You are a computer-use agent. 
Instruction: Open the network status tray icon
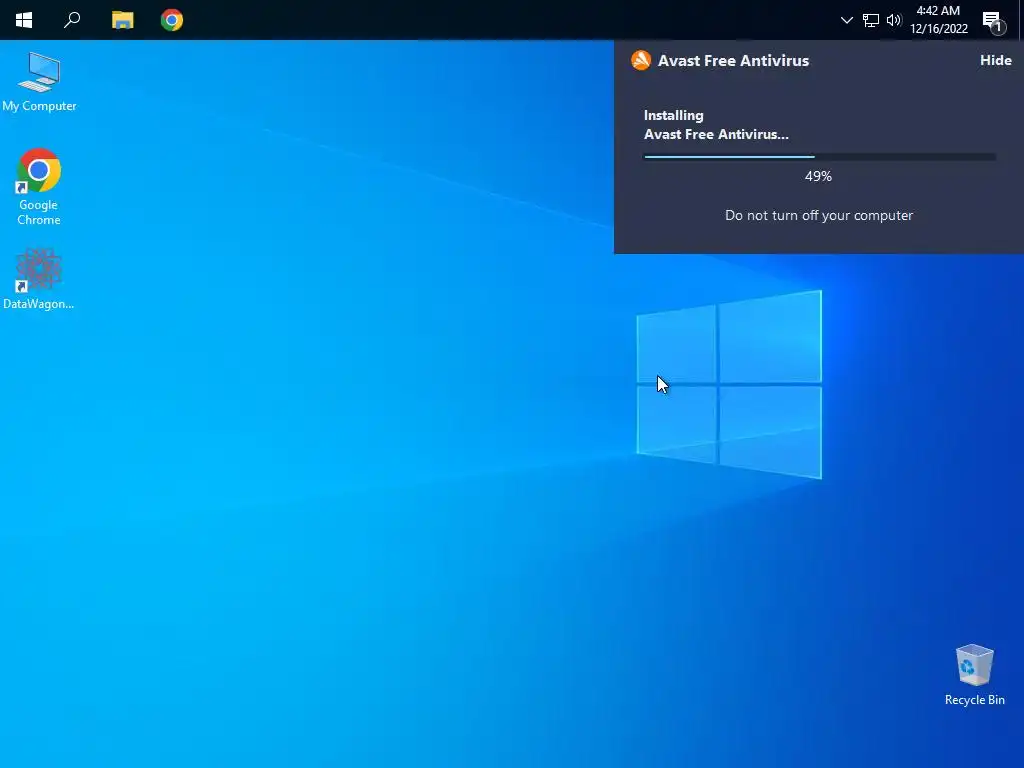tap(871, 20)
